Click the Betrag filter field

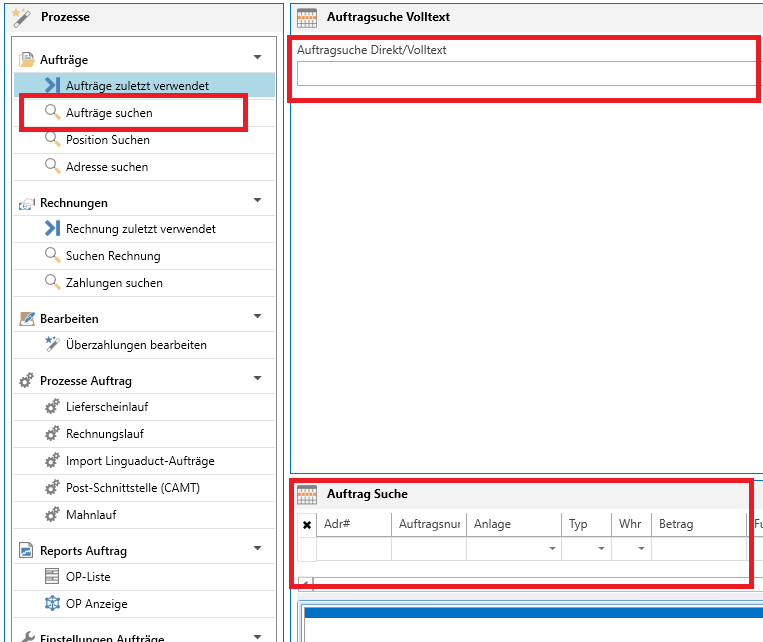click(x=697, y=549)
